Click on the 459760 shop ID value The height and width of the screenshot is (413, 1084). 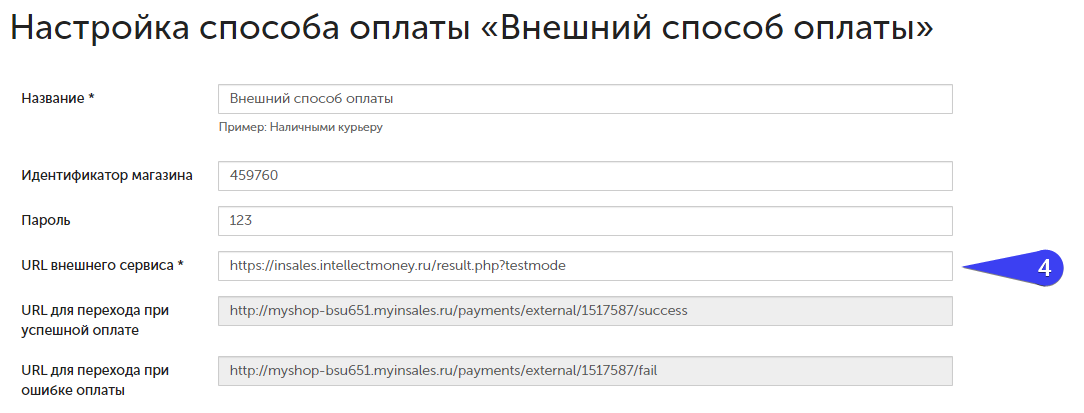click(x=254, y=175)
